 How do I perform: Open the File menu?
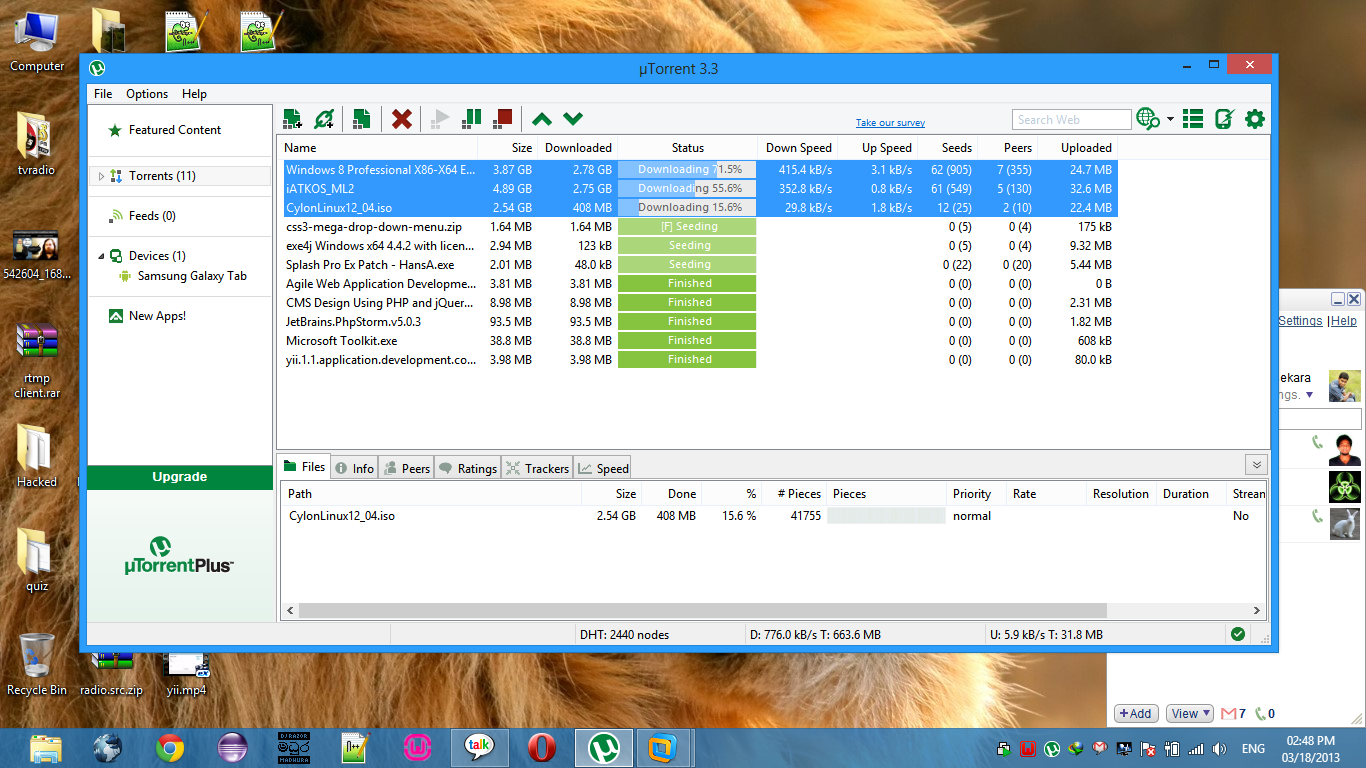pyautogui.click(x=103, y=94)
